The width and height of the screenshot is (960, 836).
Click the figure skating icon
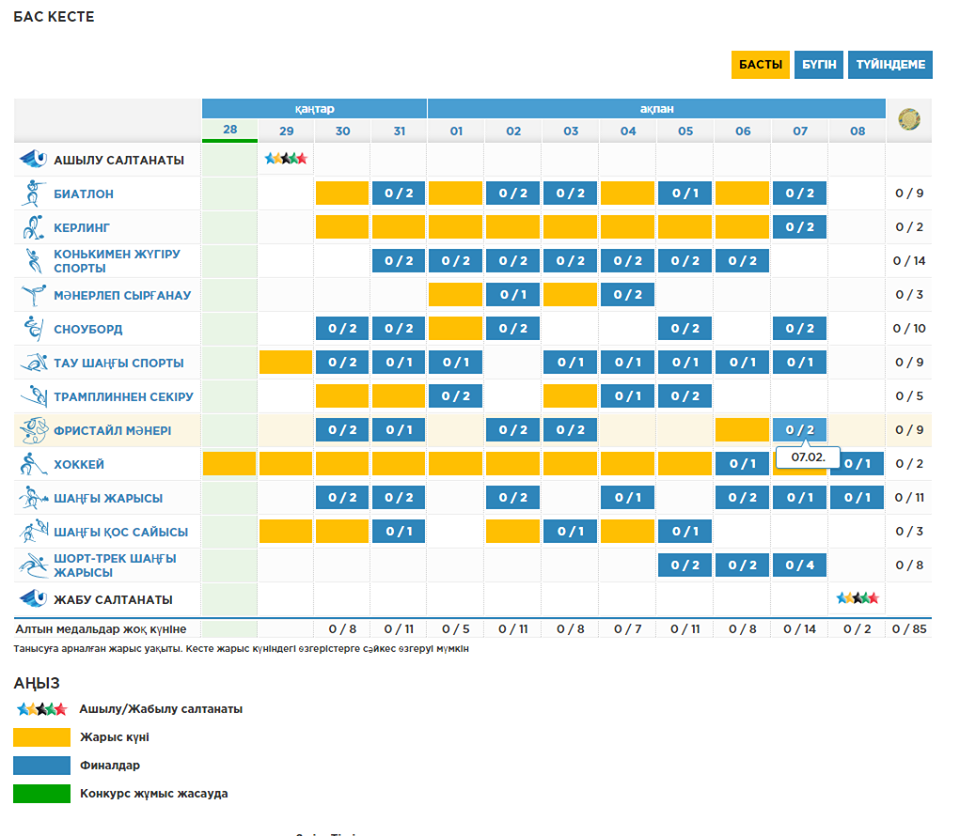coord(33,295)
